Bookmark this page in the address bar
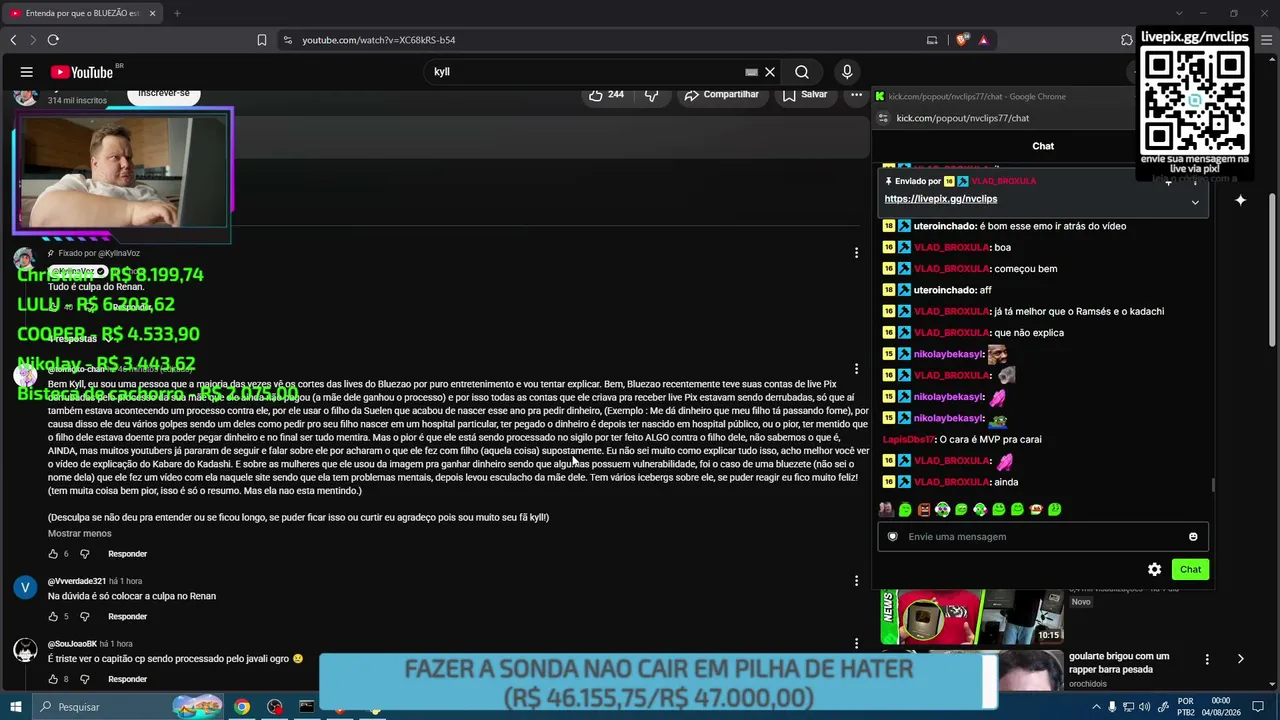Viewport: 1280px width, 720px height. [262, 40]
